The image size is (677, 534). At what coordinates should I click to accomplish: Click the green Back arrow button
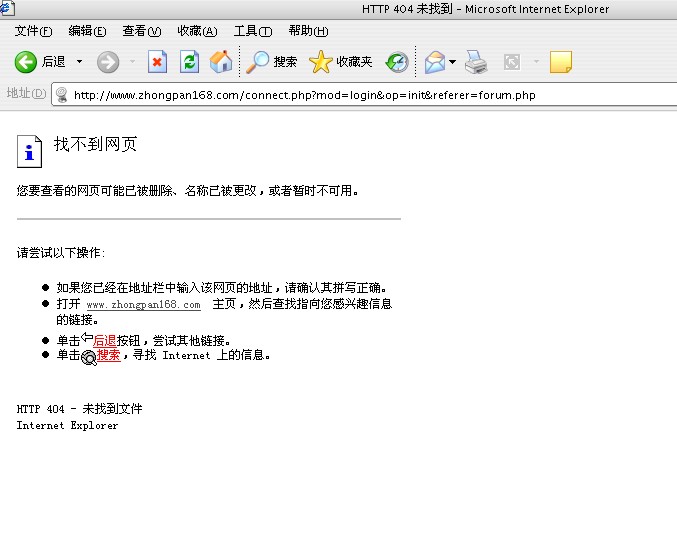25,62
